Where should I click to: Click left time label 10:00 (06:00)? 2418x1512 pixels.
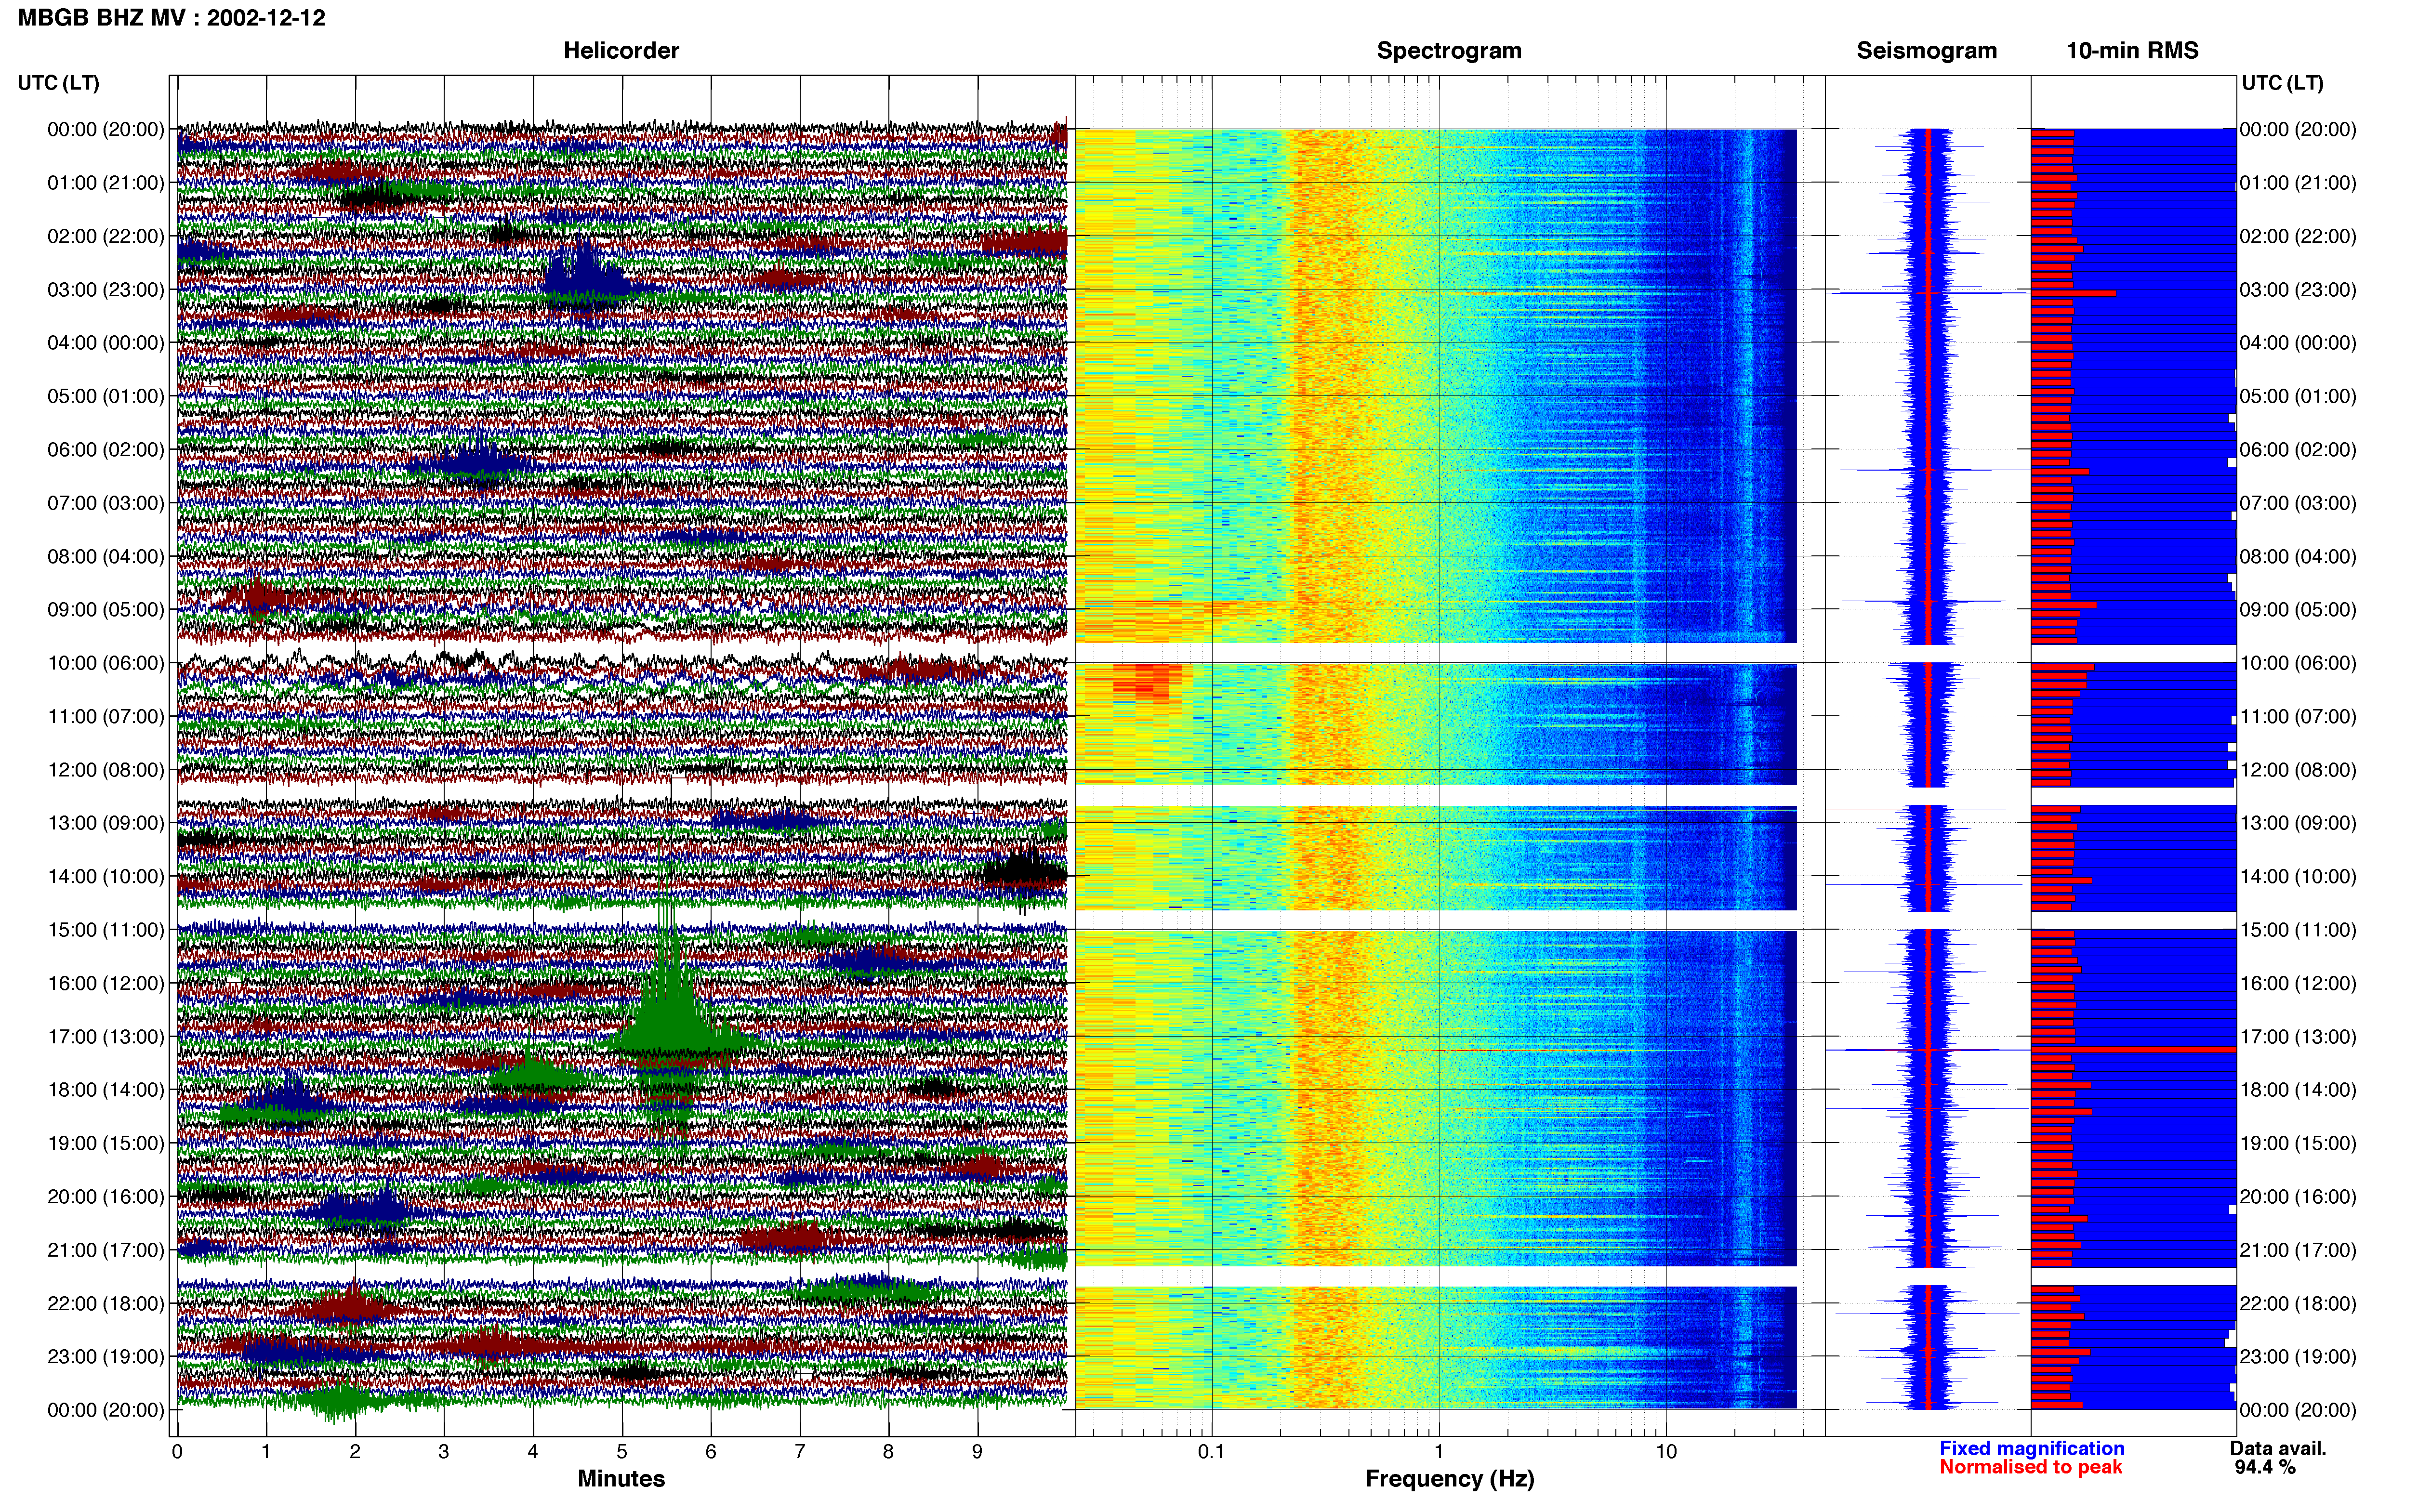[x=106, y=663]
